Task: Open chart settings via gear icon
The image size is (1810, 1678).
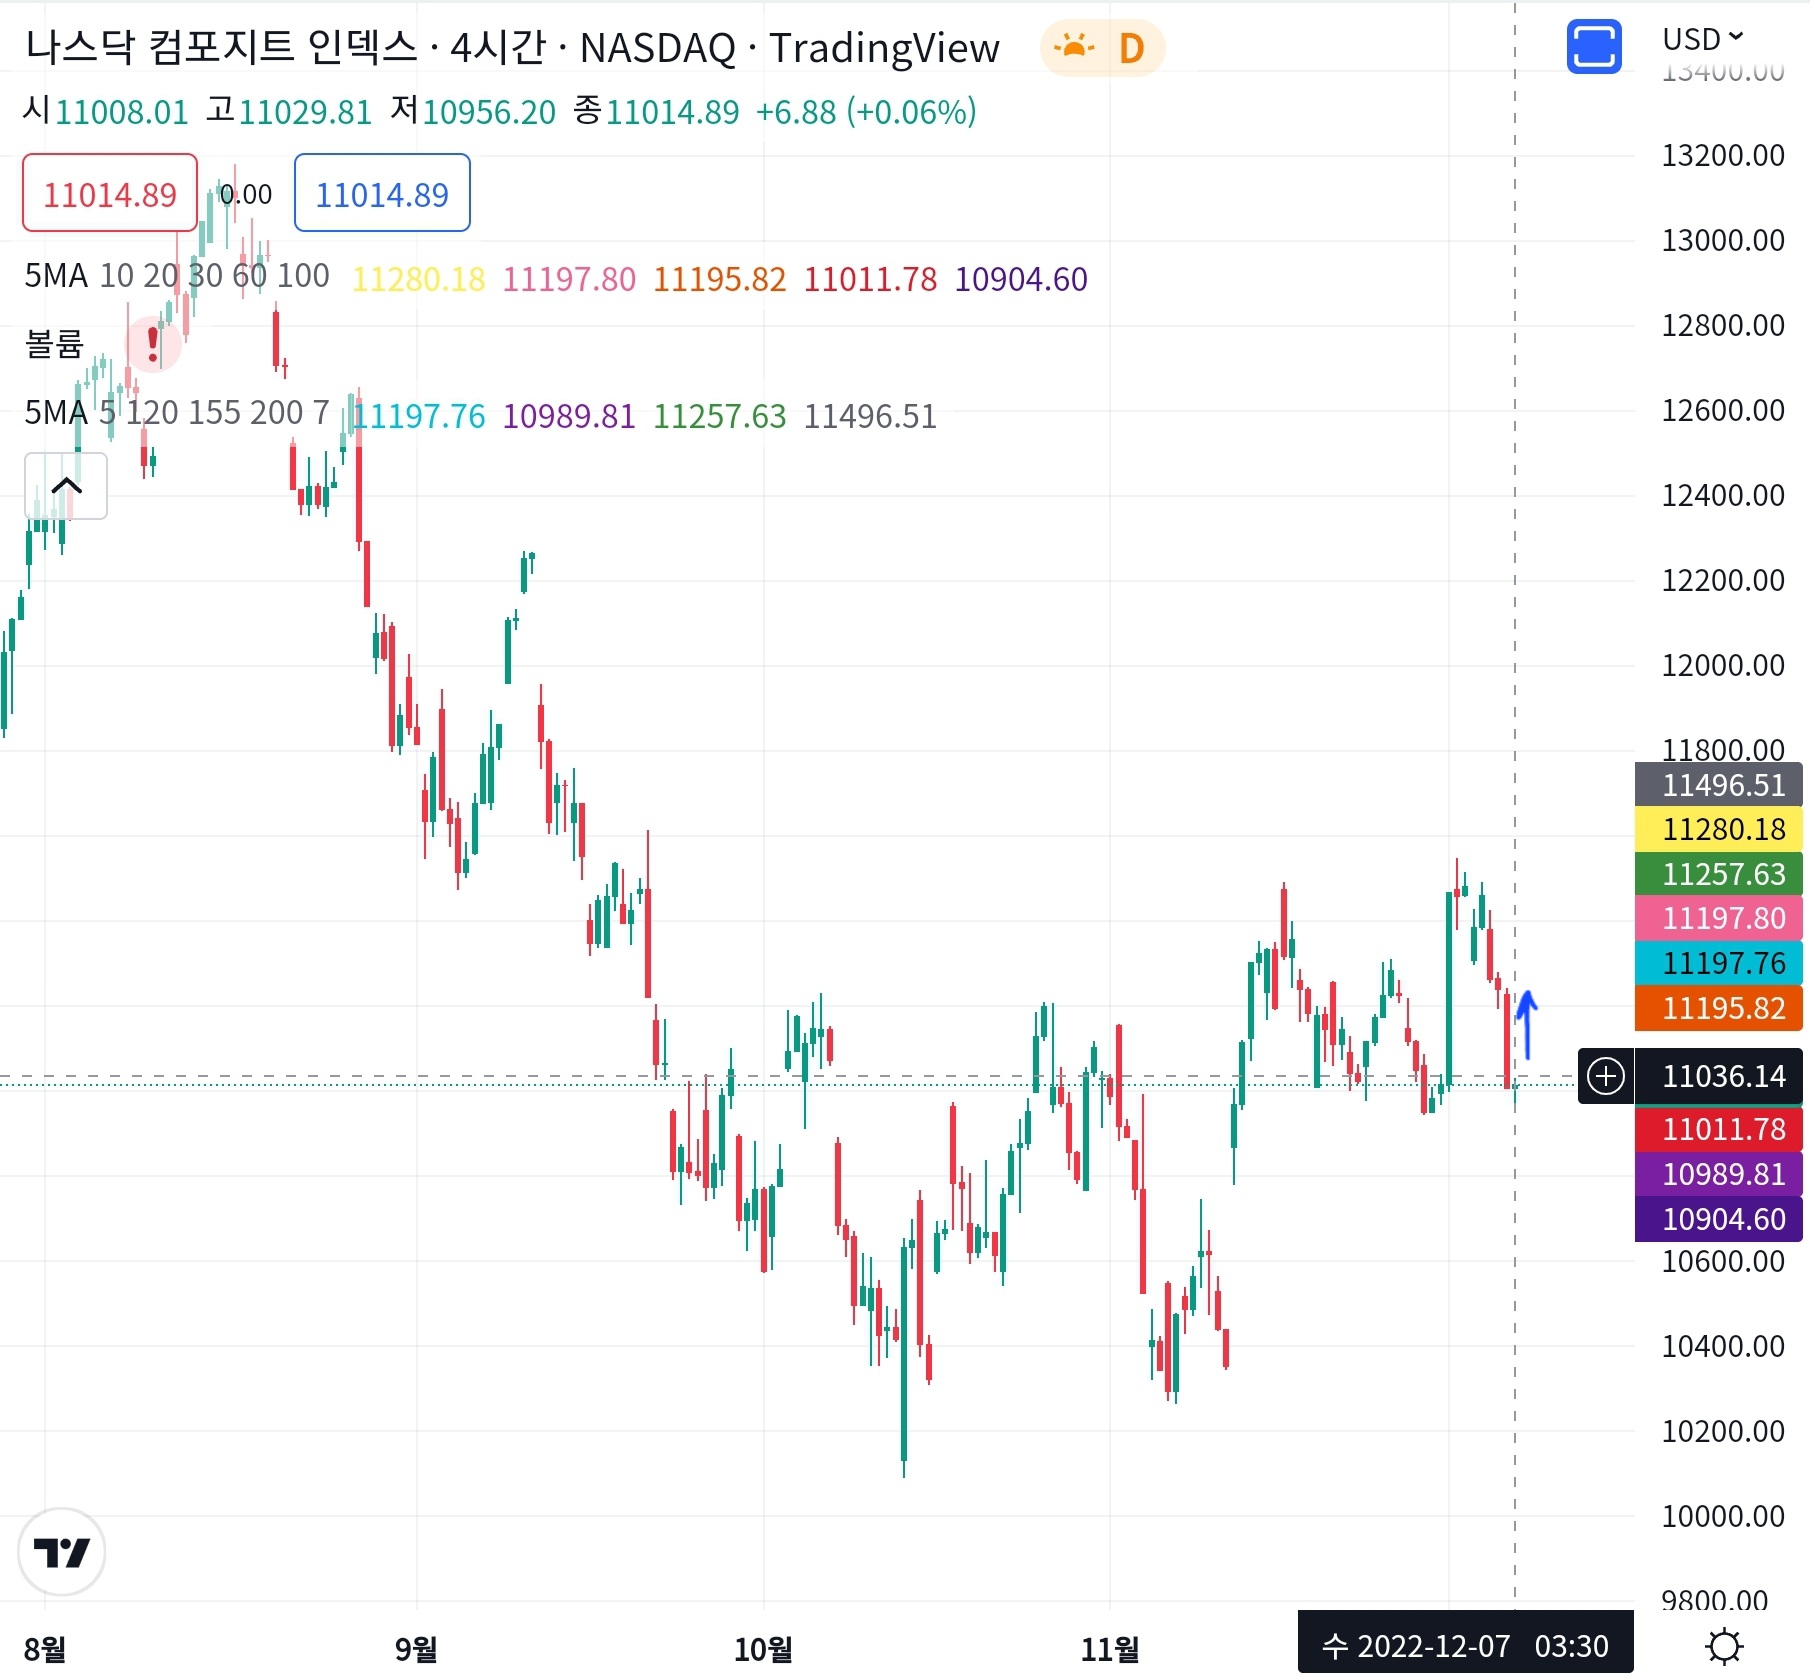Action: coord(1724,1645)
